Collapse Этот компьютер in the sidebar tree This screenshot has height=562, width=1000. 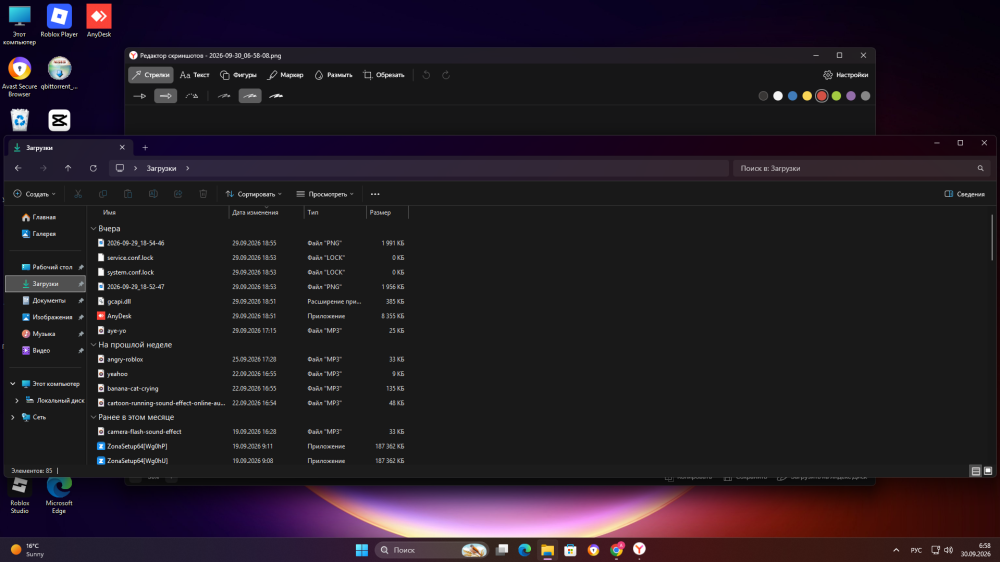[13, 384]
